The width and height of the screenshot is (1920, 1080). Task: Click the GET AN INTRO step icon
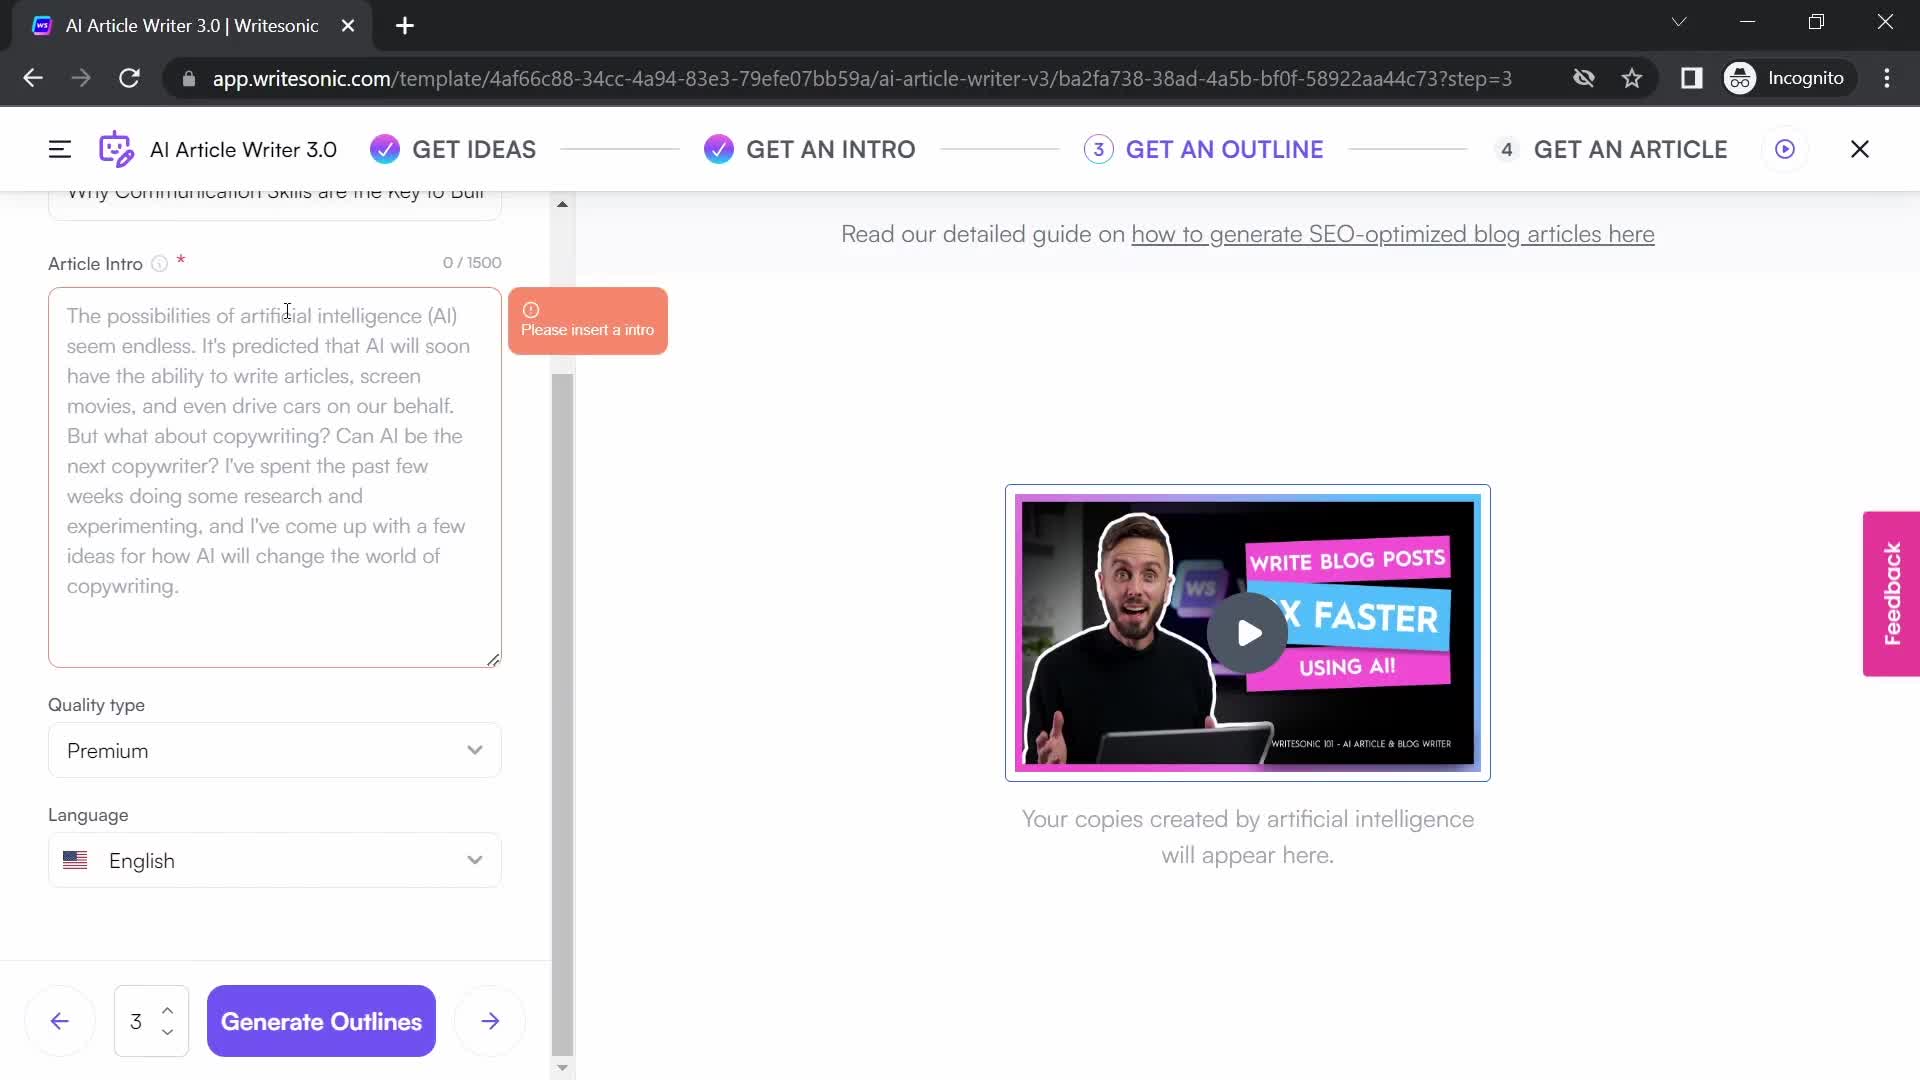pos(721,148)
